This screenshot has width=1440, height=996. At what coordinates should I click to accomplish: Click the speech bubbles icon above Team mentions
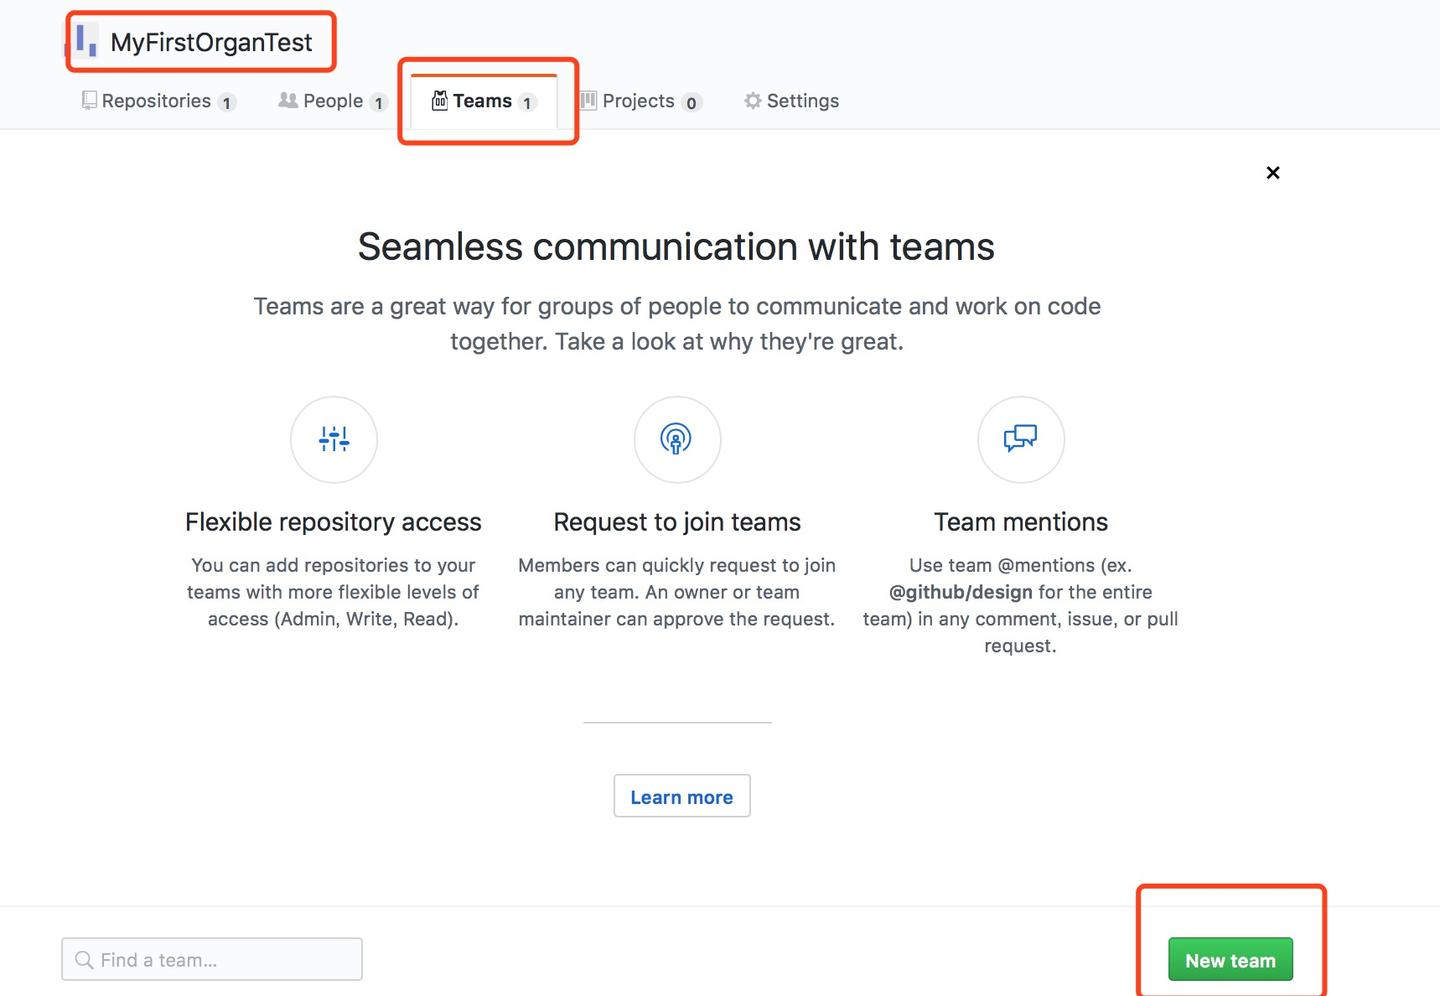[1020, 439]
